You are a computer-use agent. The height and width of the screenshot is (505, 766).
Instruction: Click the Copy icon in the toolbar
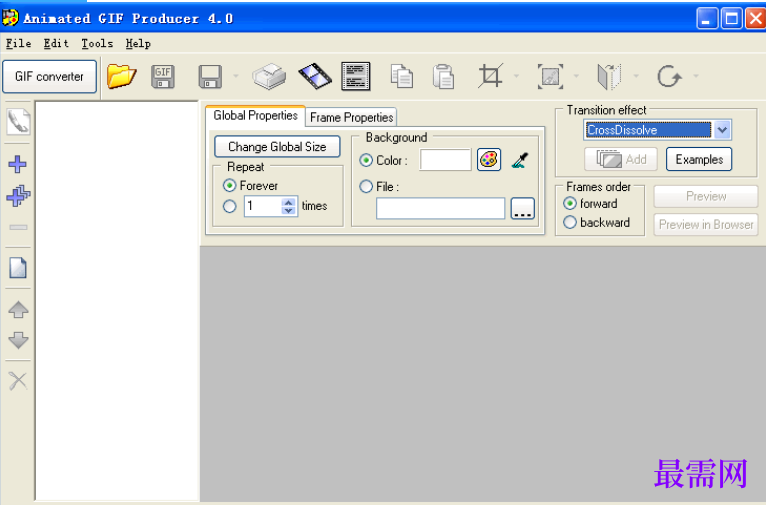coord(402,77)
